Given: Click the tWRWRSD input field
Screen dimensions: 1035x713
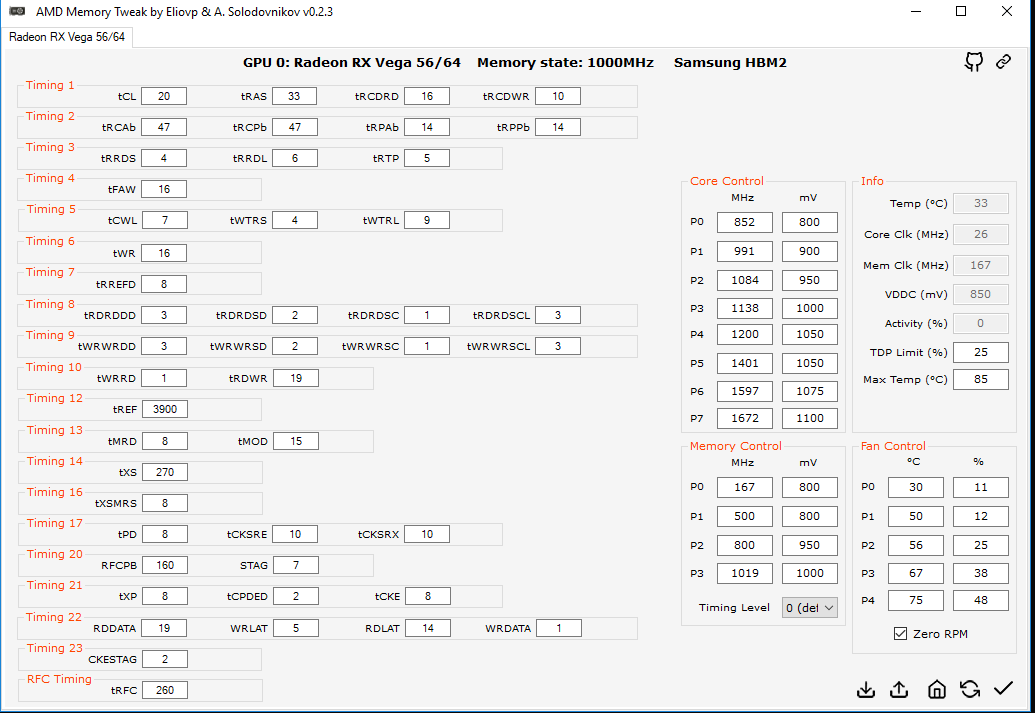Looking at the screenshot, I should (294, 347).
